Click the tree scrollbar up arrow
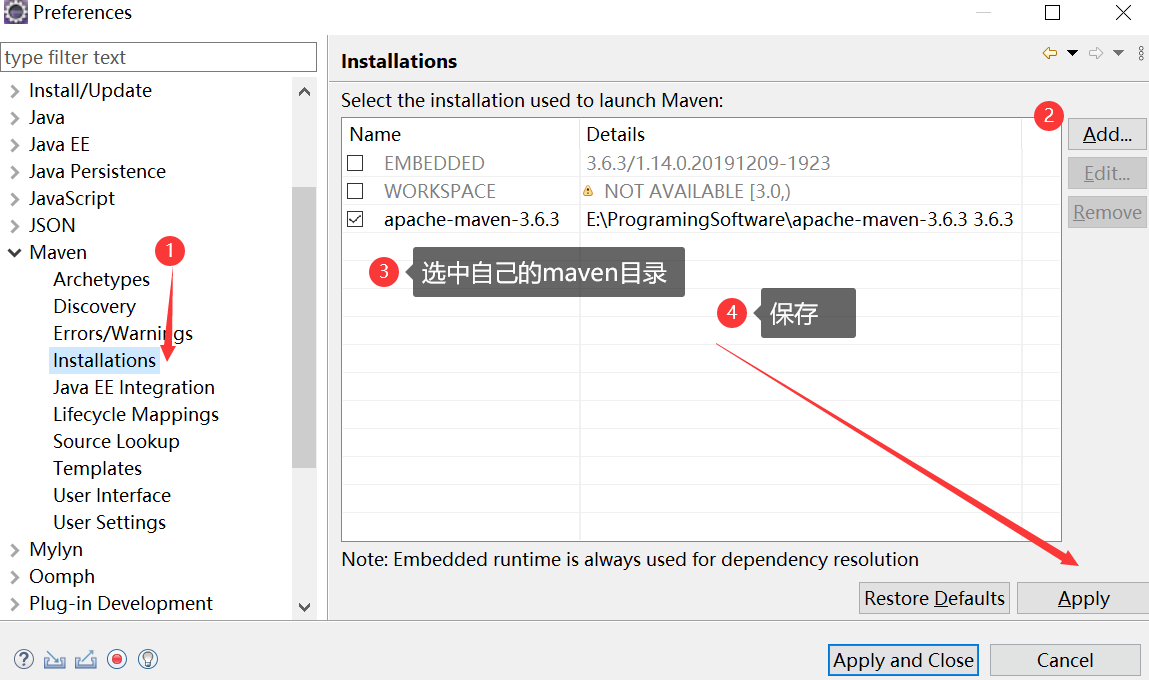The height and width of the screenshot is (680, 1149). pyautogui.click(x=305, y=92)
